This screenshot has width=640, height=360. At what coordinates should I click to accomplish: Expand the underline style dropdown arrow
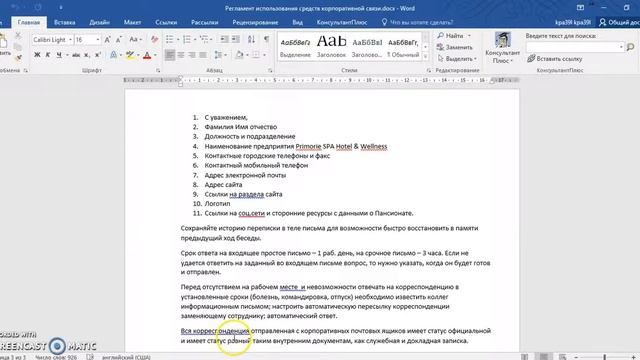tap(67, 55)
